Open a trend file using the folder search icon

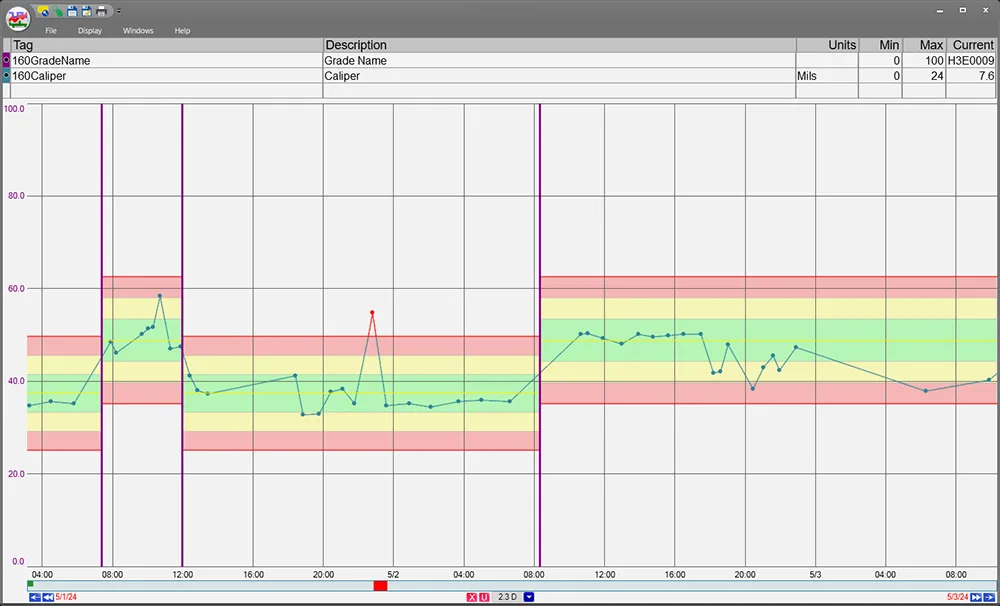[43, 10]
